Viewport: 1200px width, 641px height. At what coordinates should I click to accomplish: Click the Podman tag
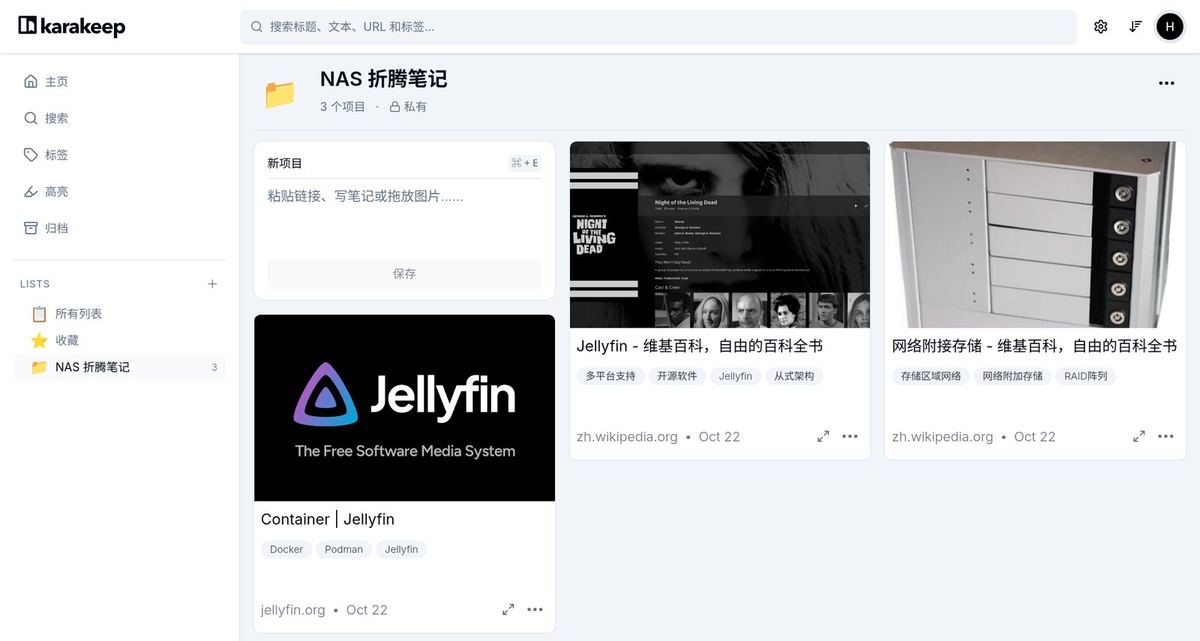(344, 549)
